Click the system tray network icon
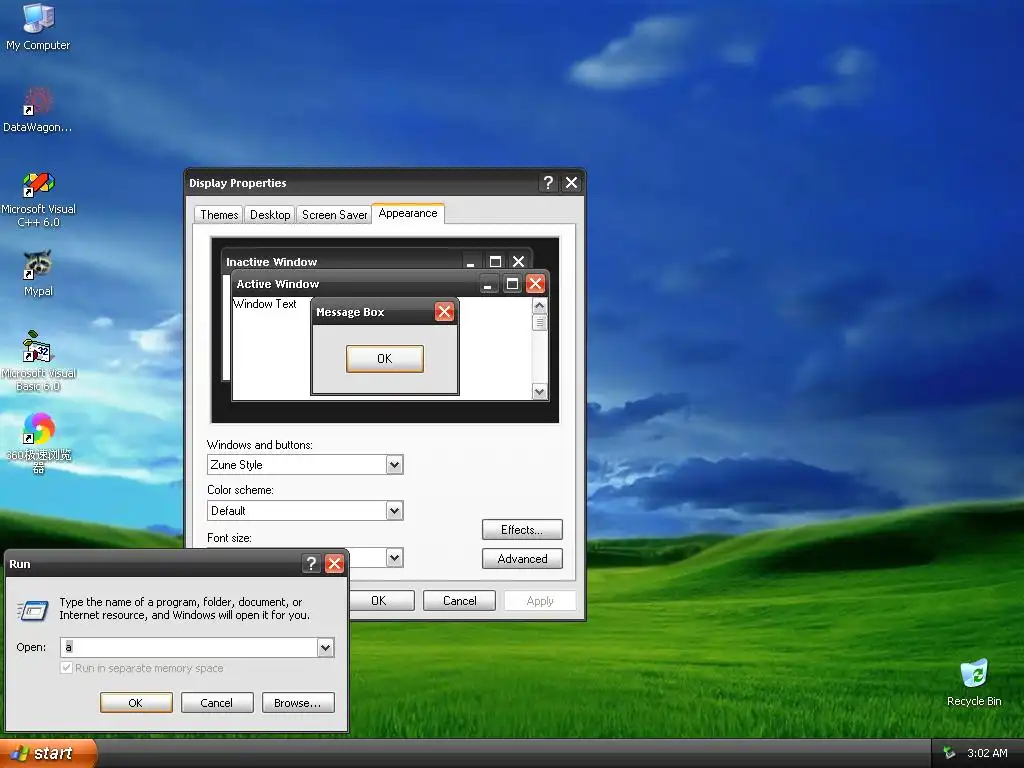The width and height of the screenshot is (1024, 768). 949,753
